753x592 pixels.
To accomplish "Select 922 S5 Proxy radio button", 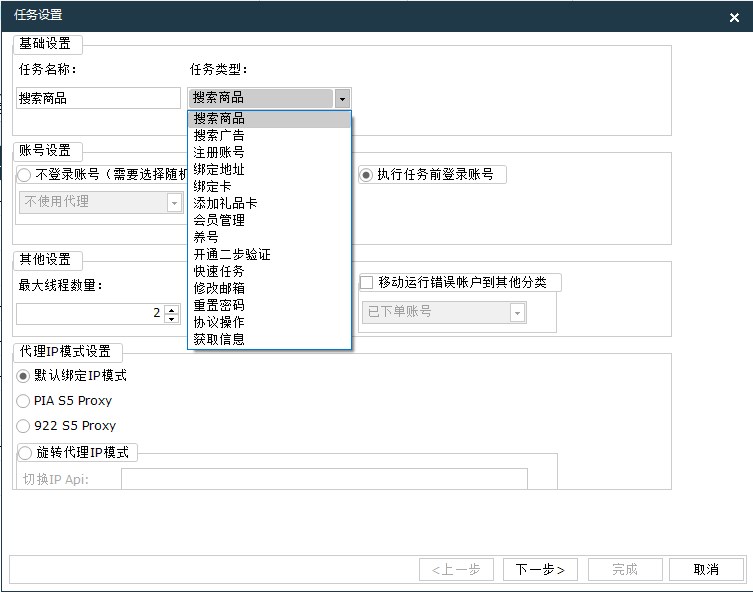I will coord(23,426).
